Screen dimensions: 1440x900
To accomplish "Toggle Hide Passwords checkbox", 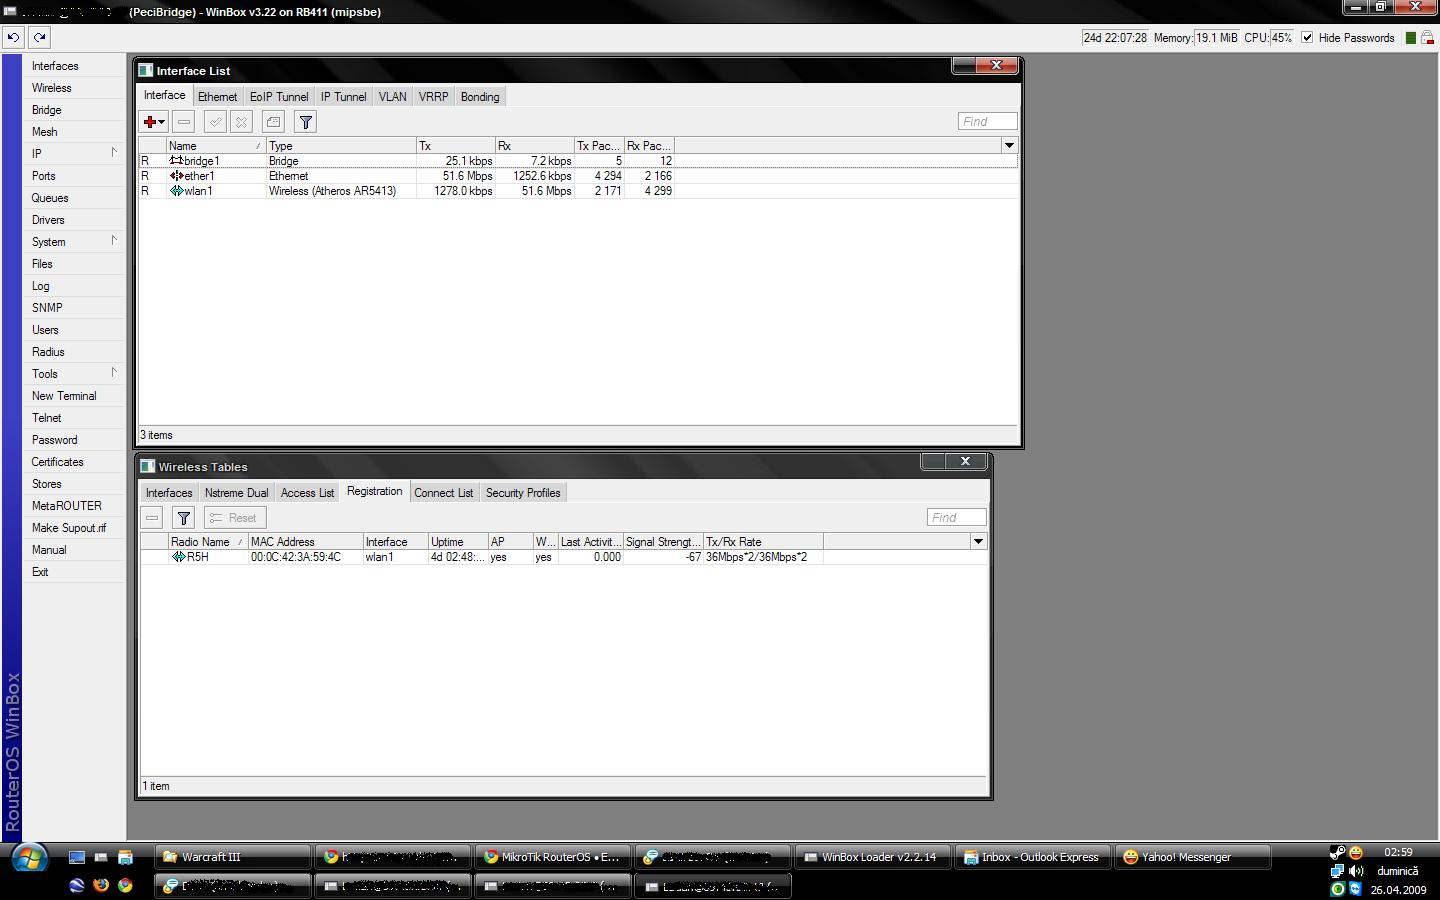I will [x=1307, y=38].
